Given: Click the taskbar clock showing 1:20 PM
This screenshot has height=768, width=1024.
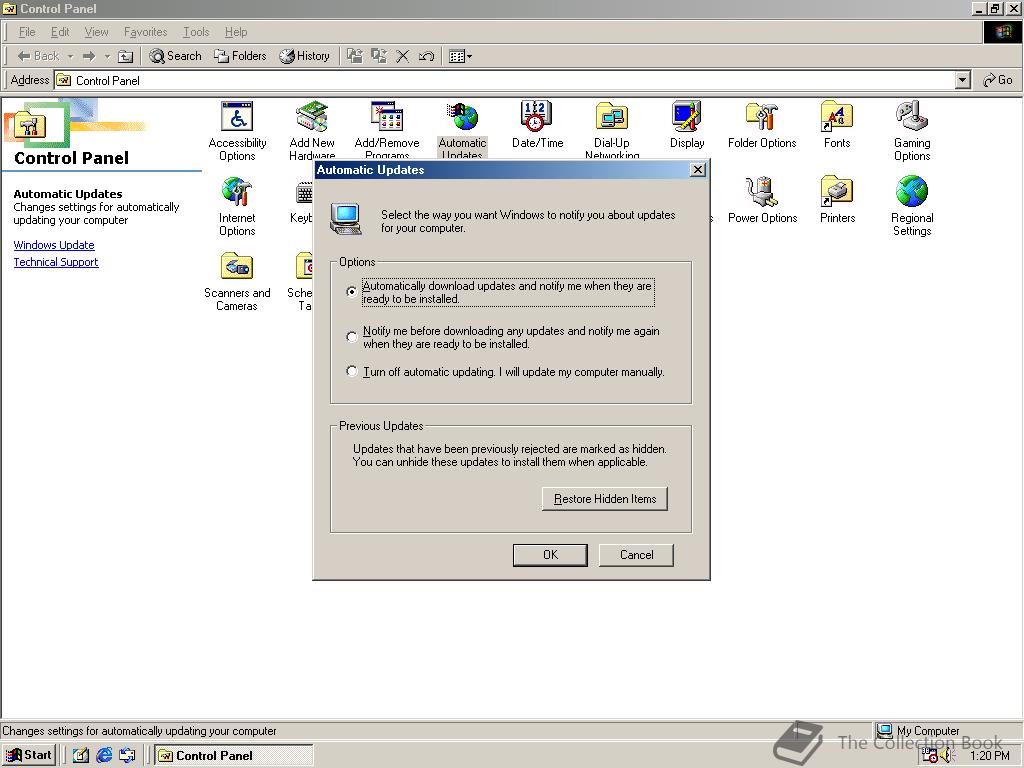Looking at the screenshot, I should tap(989, 756).
